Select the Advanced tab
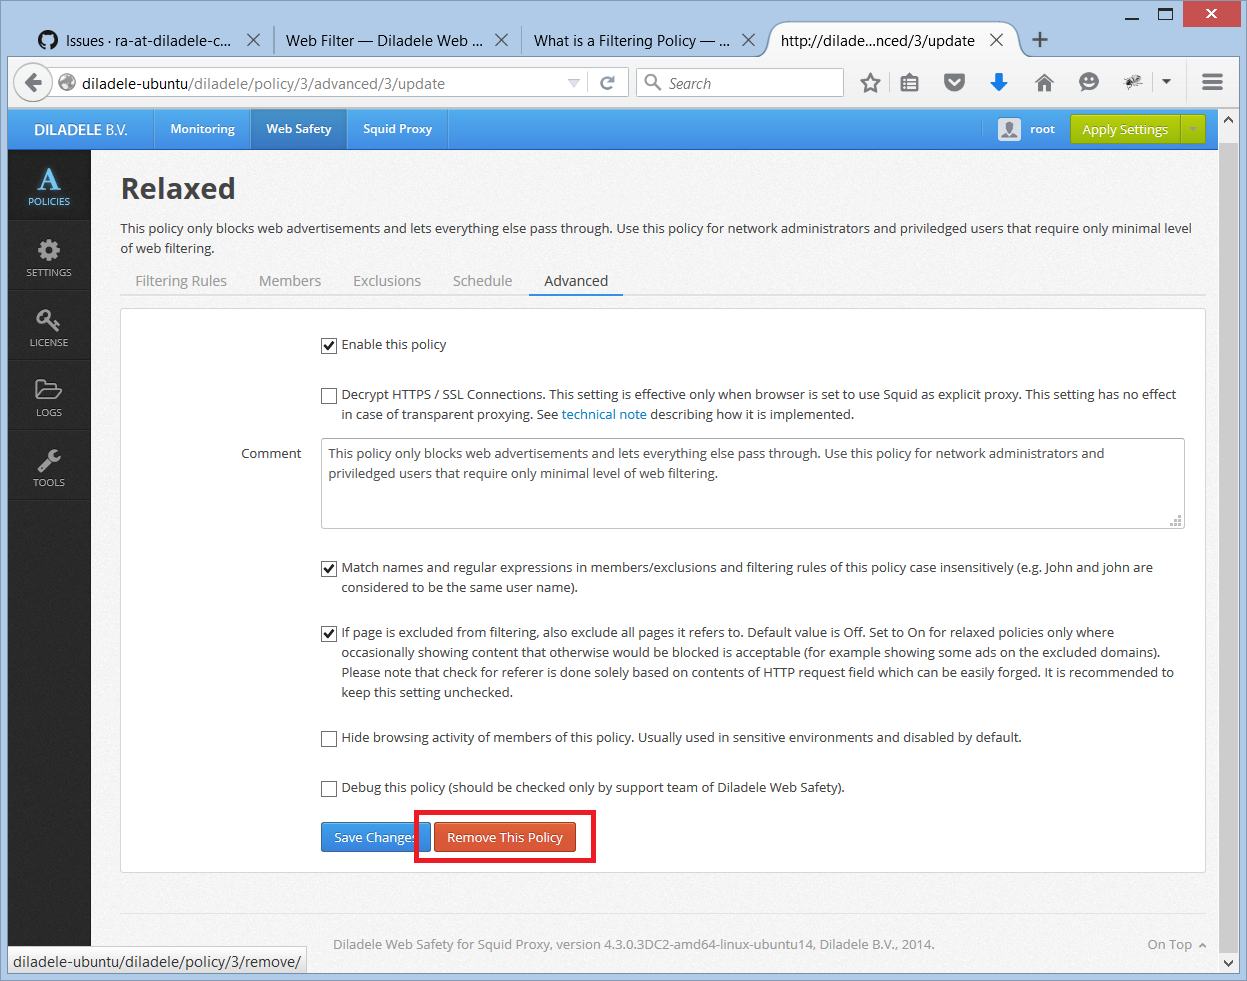Screen dimensions: 1247x981 point(576,281)
